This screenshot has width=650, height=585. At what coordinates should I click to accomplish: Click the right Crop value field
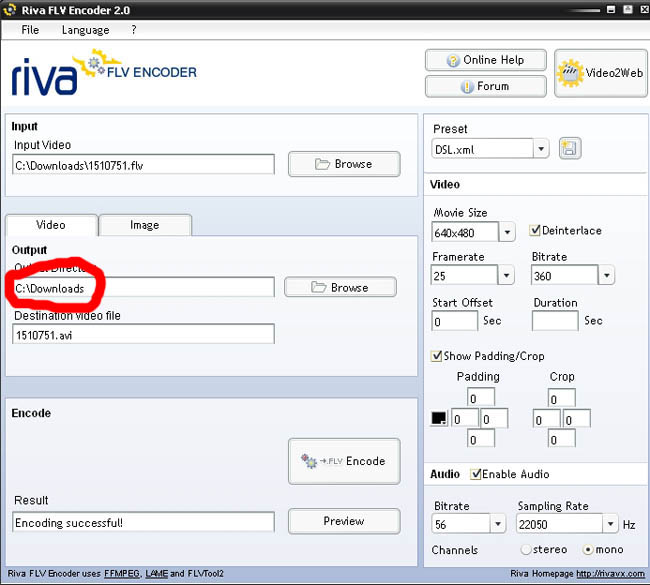click(x=577, y=419)
